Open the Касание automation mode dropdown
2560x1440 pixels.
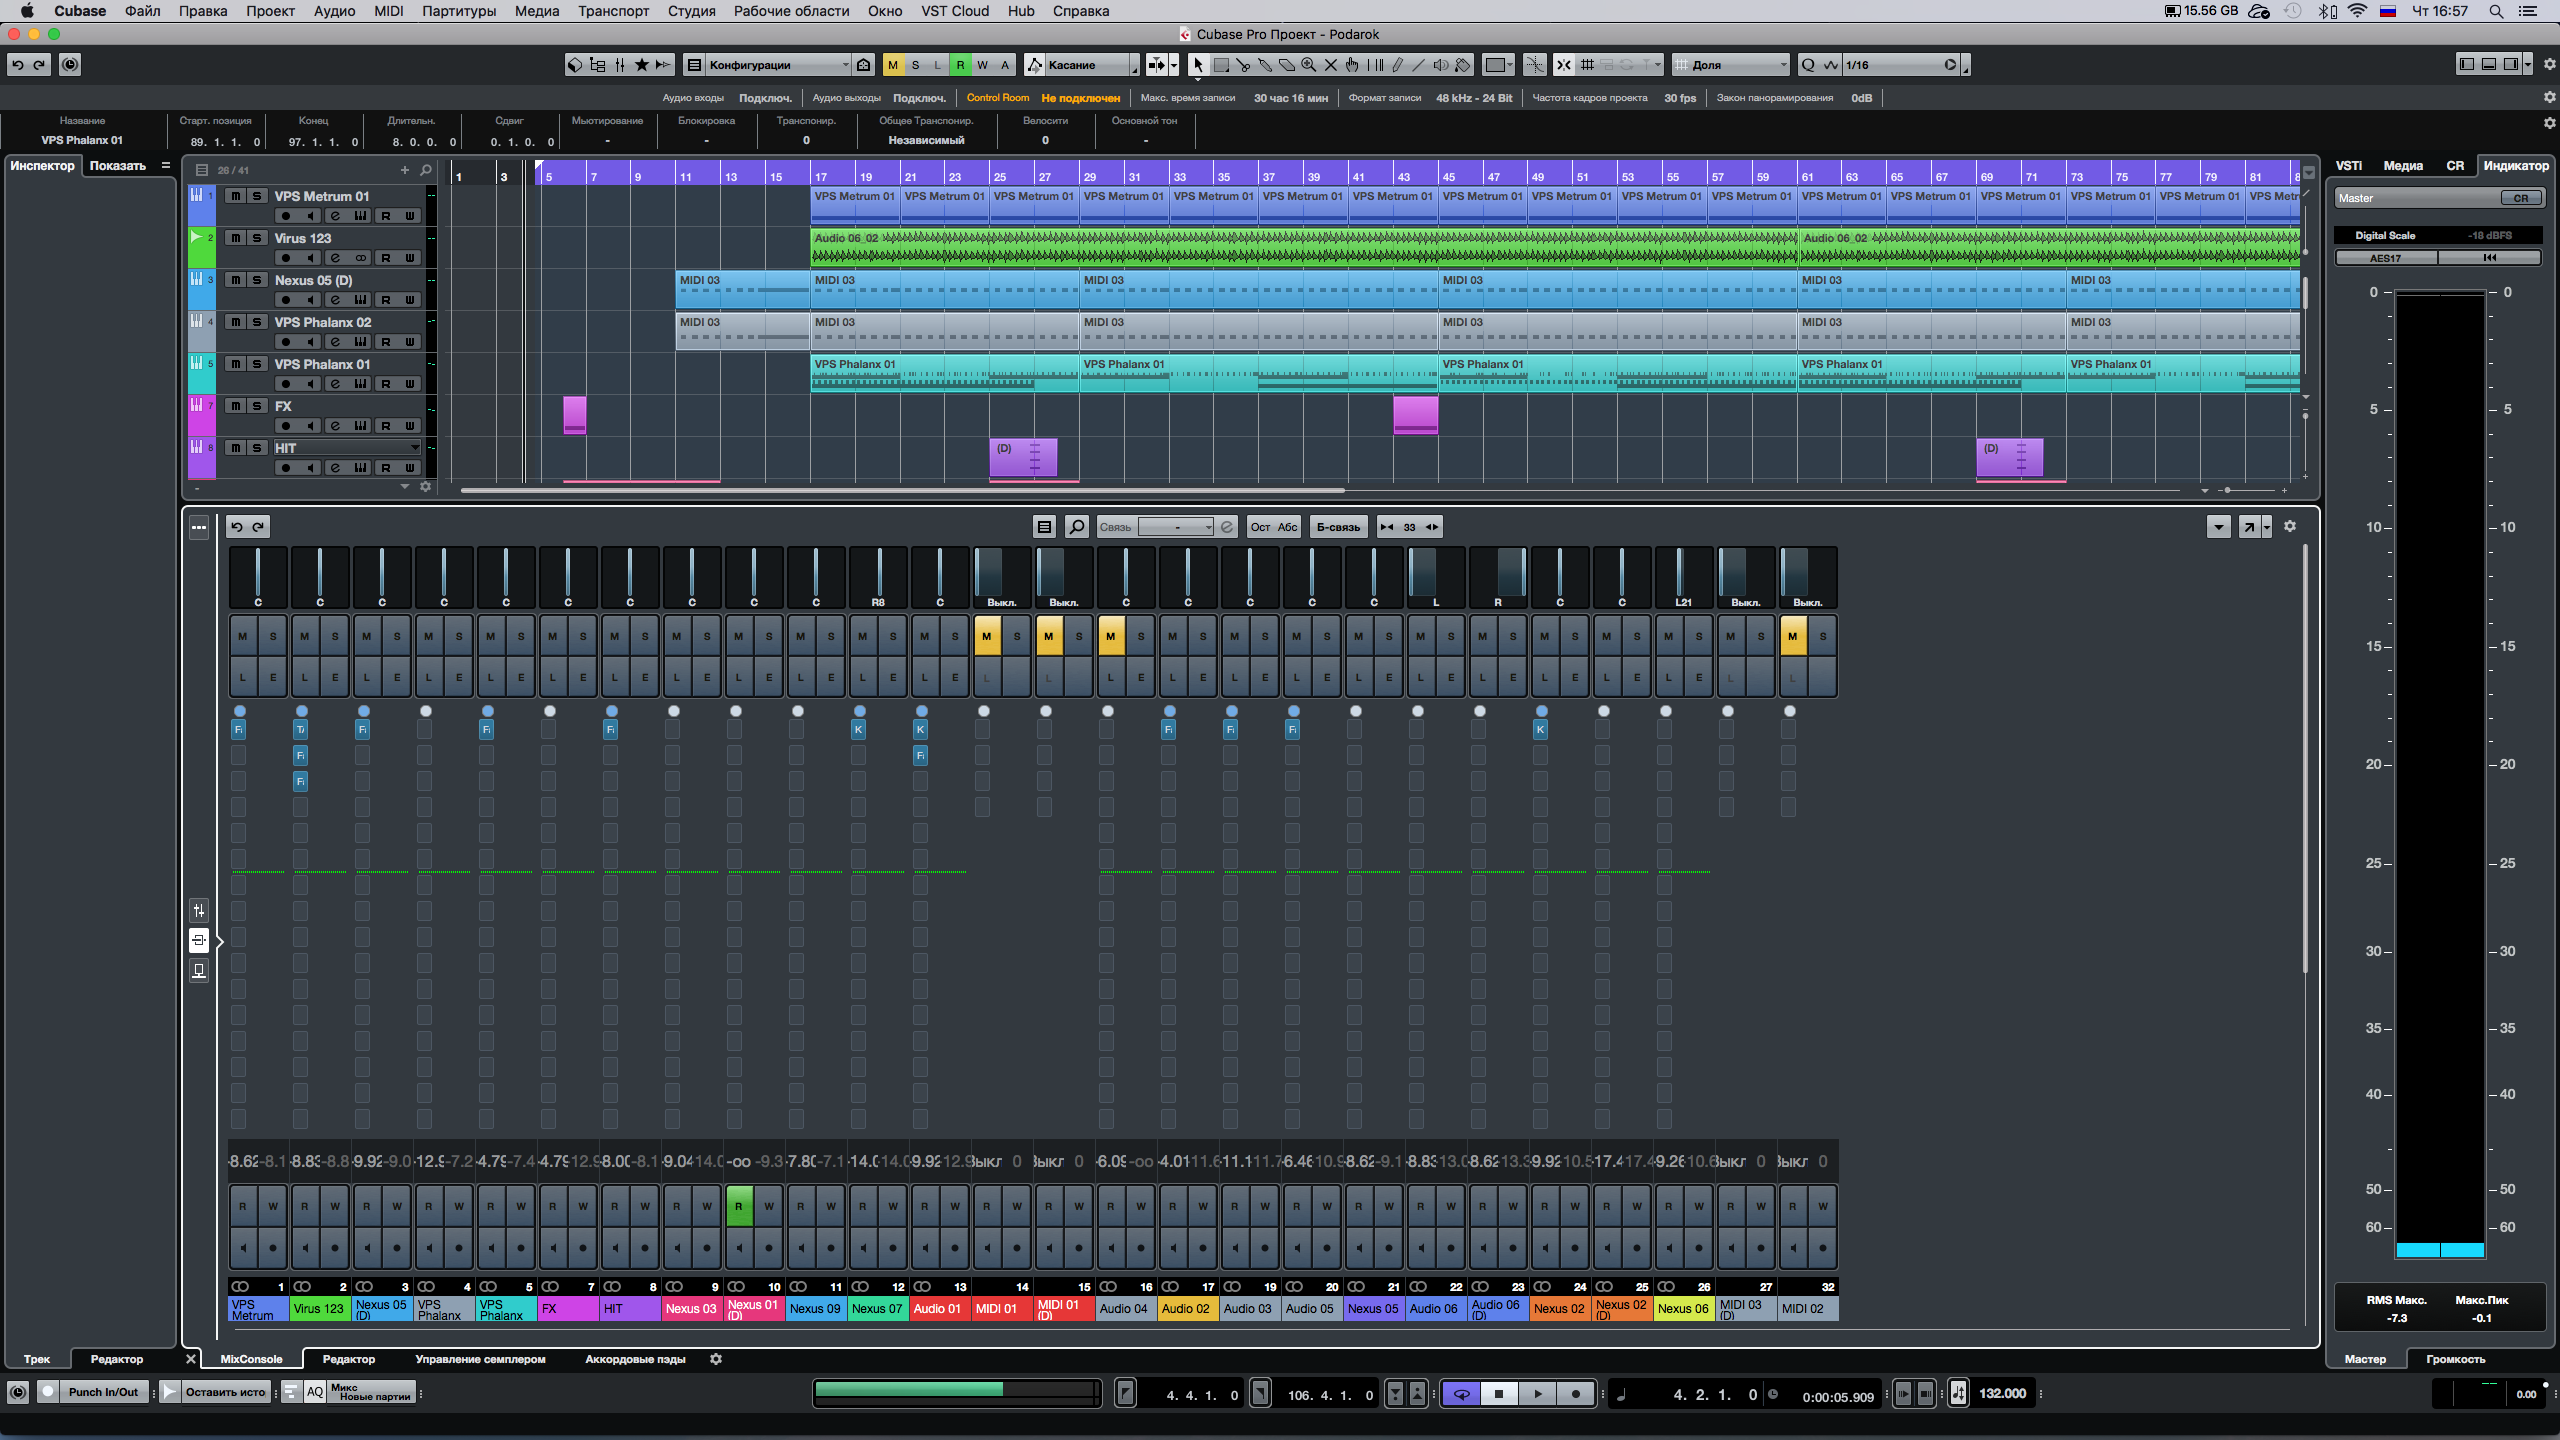1090,65
